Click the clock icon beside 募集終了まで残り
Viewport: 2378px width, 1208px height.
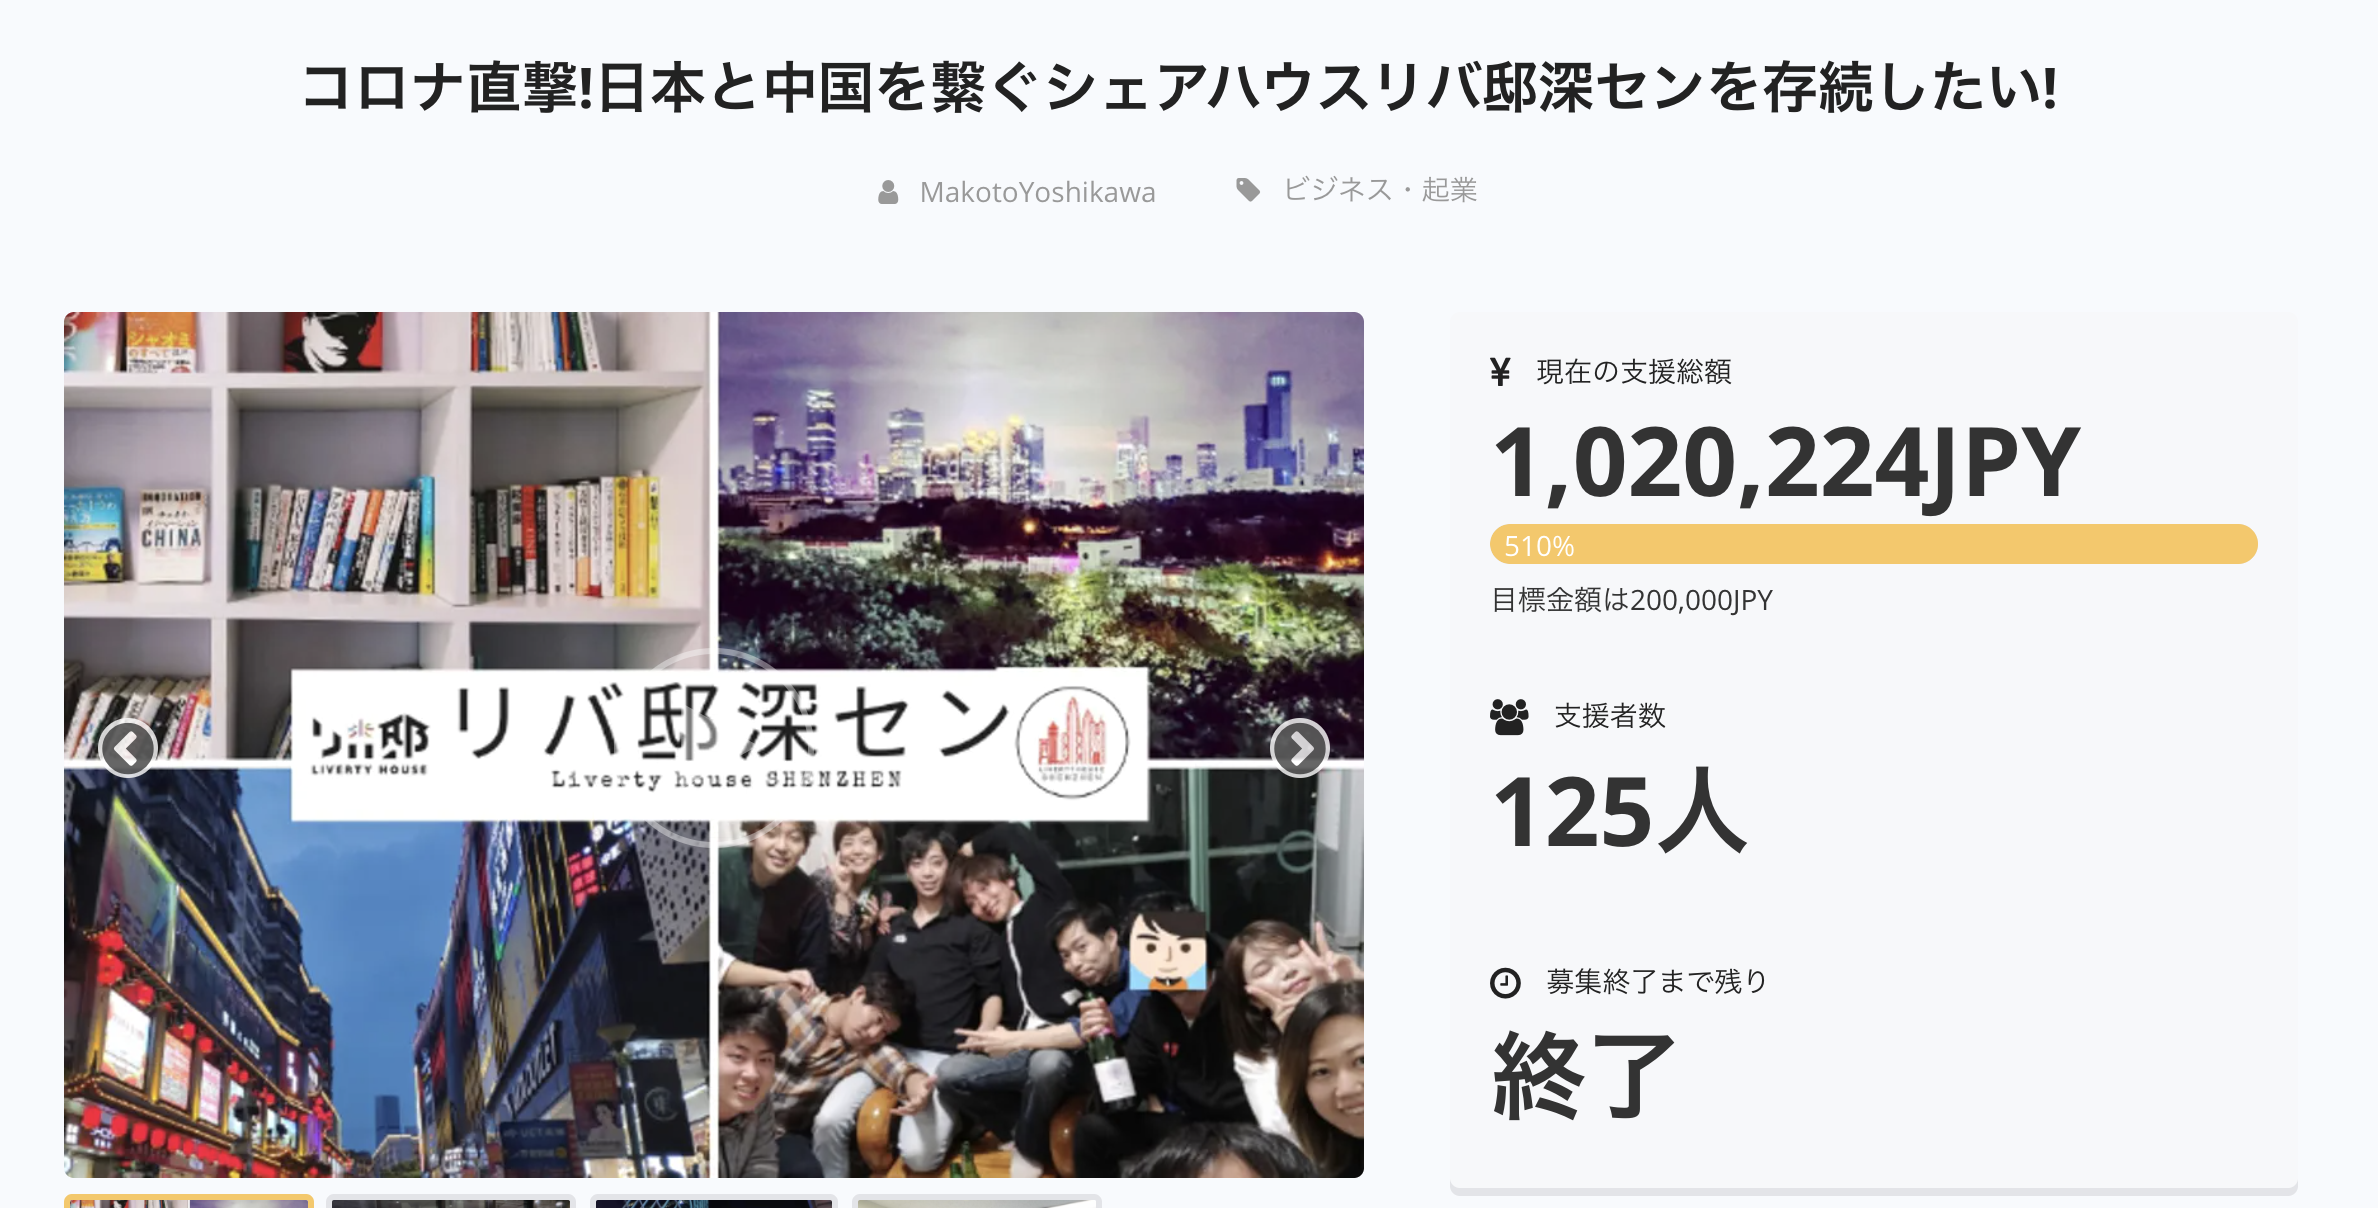coord(1505,983)
